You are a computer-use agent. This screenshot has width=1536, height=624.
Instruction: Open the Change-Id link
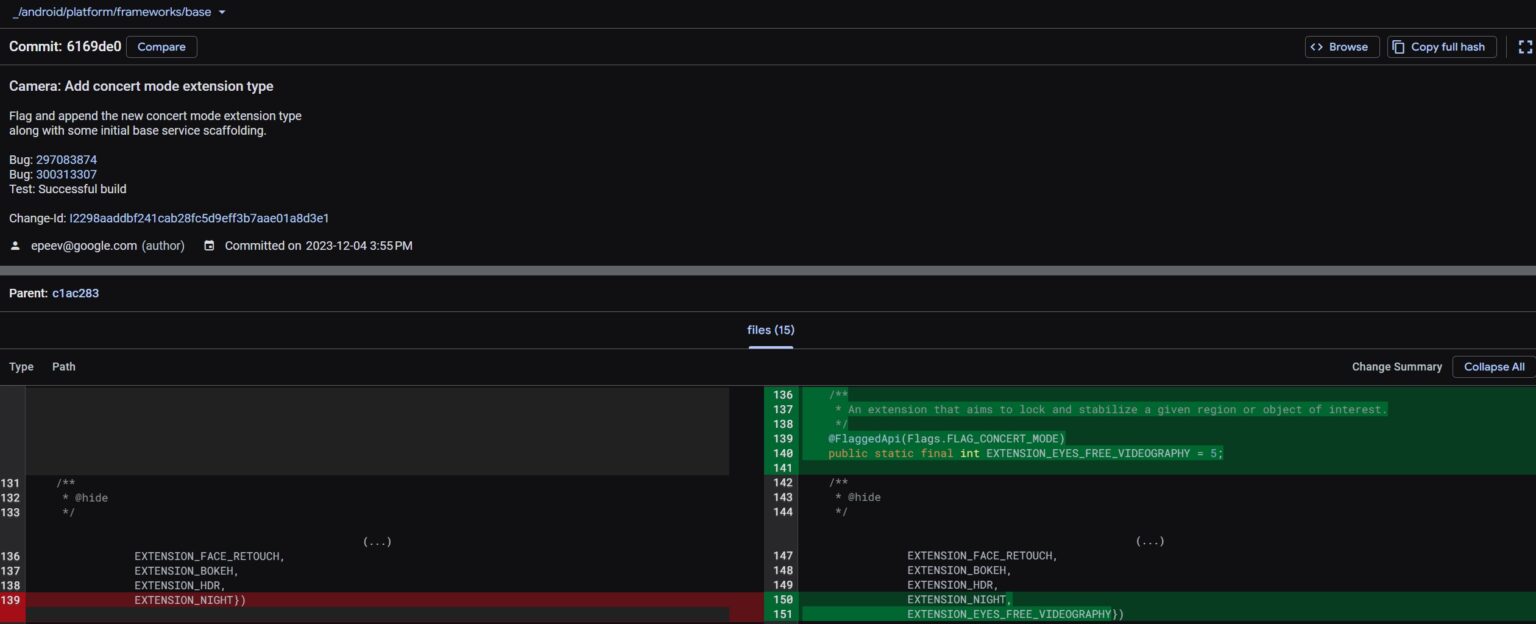pyautogui.click(x=199, y=218)
